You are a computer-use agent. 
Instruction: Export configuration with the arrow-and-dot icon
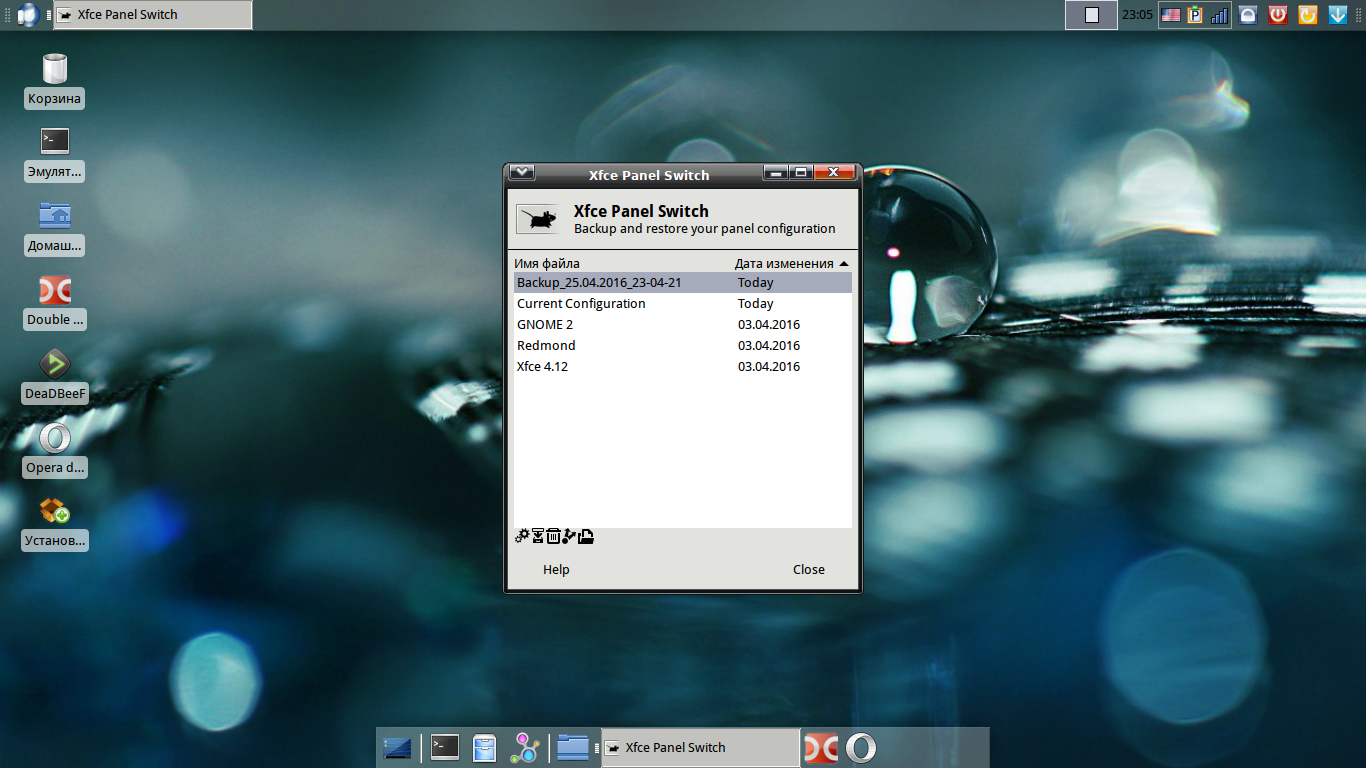[x=569, y=536]
